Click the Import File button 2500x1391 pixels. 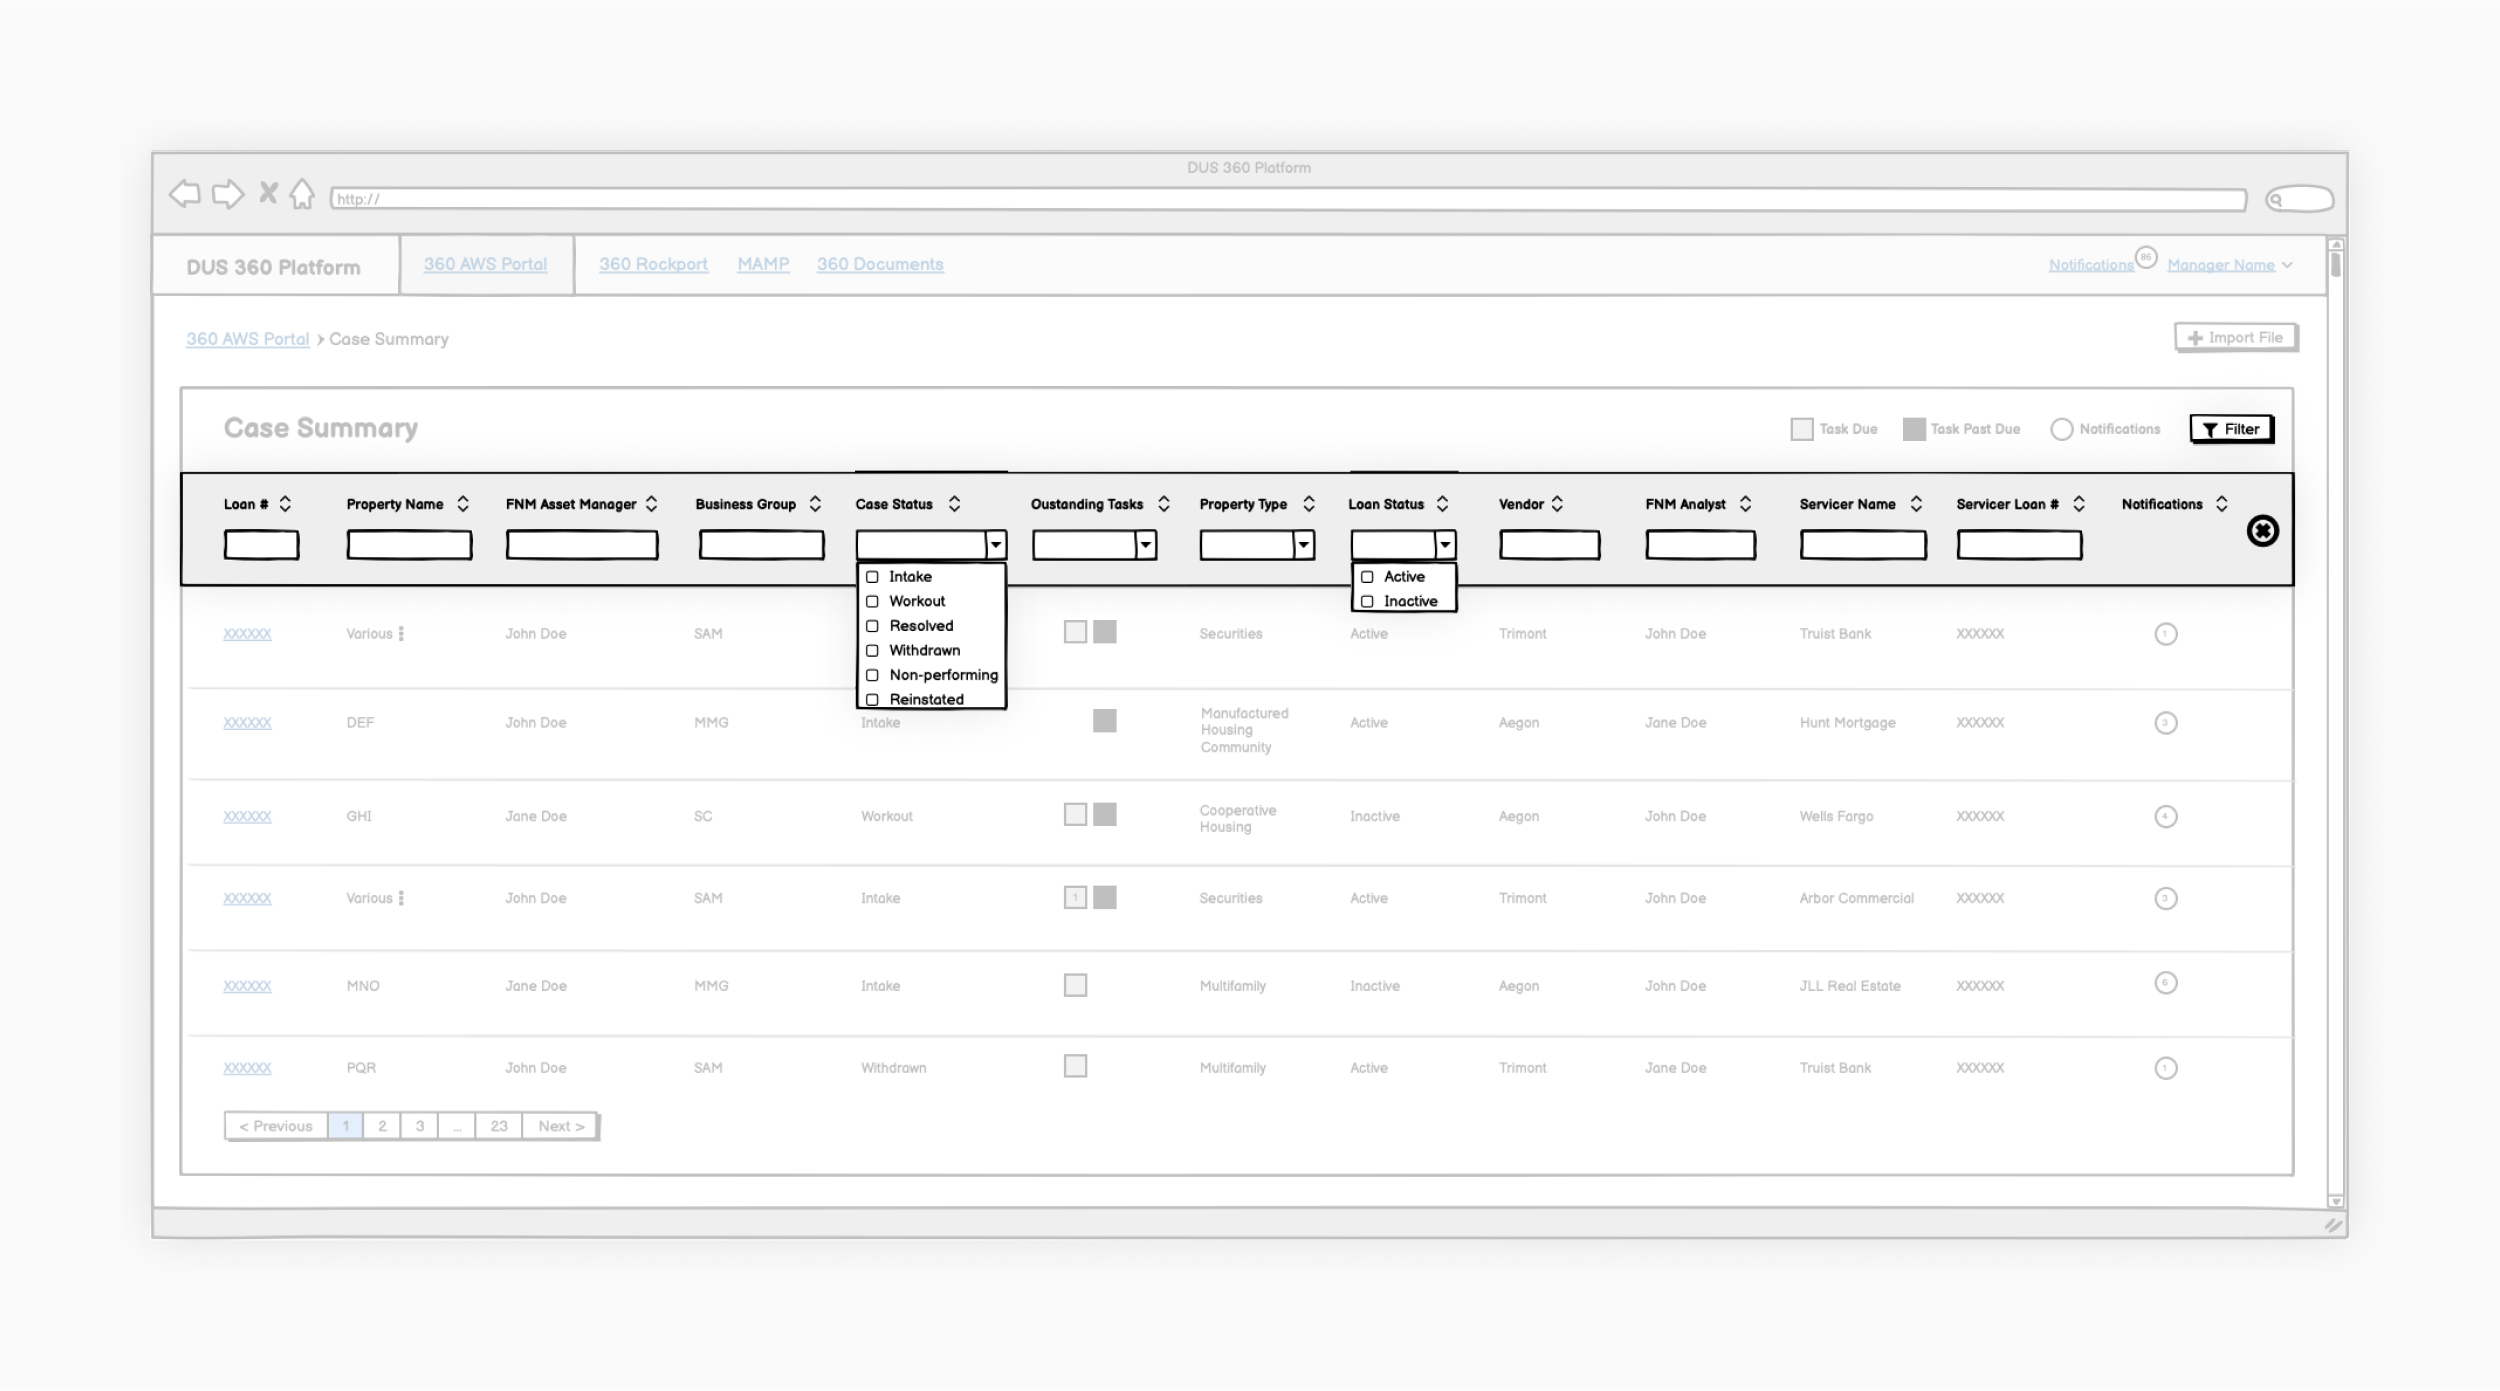[x=2236, y=338]
